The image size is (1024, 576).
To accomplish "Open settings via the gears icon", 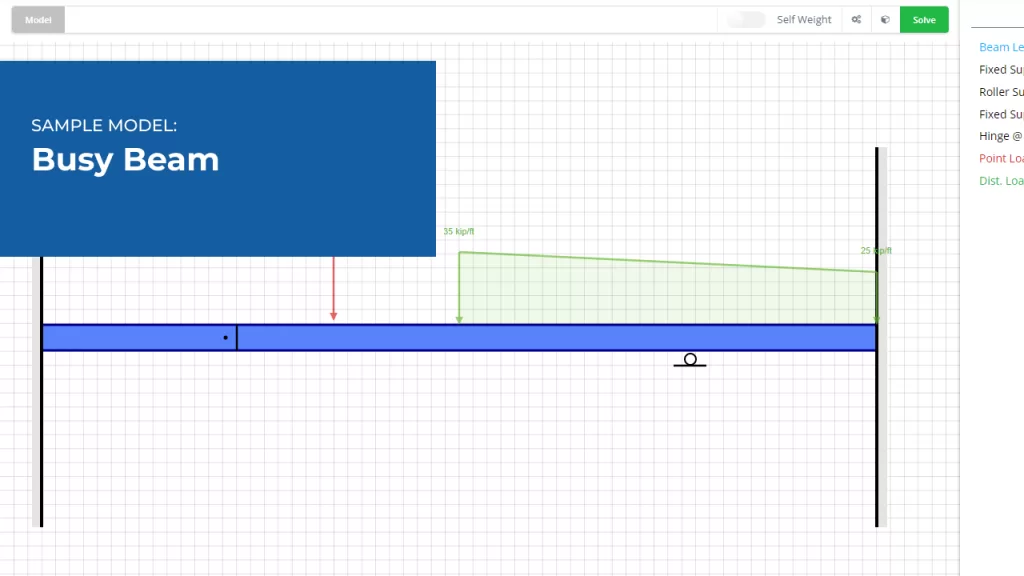I will click(857, 20).
